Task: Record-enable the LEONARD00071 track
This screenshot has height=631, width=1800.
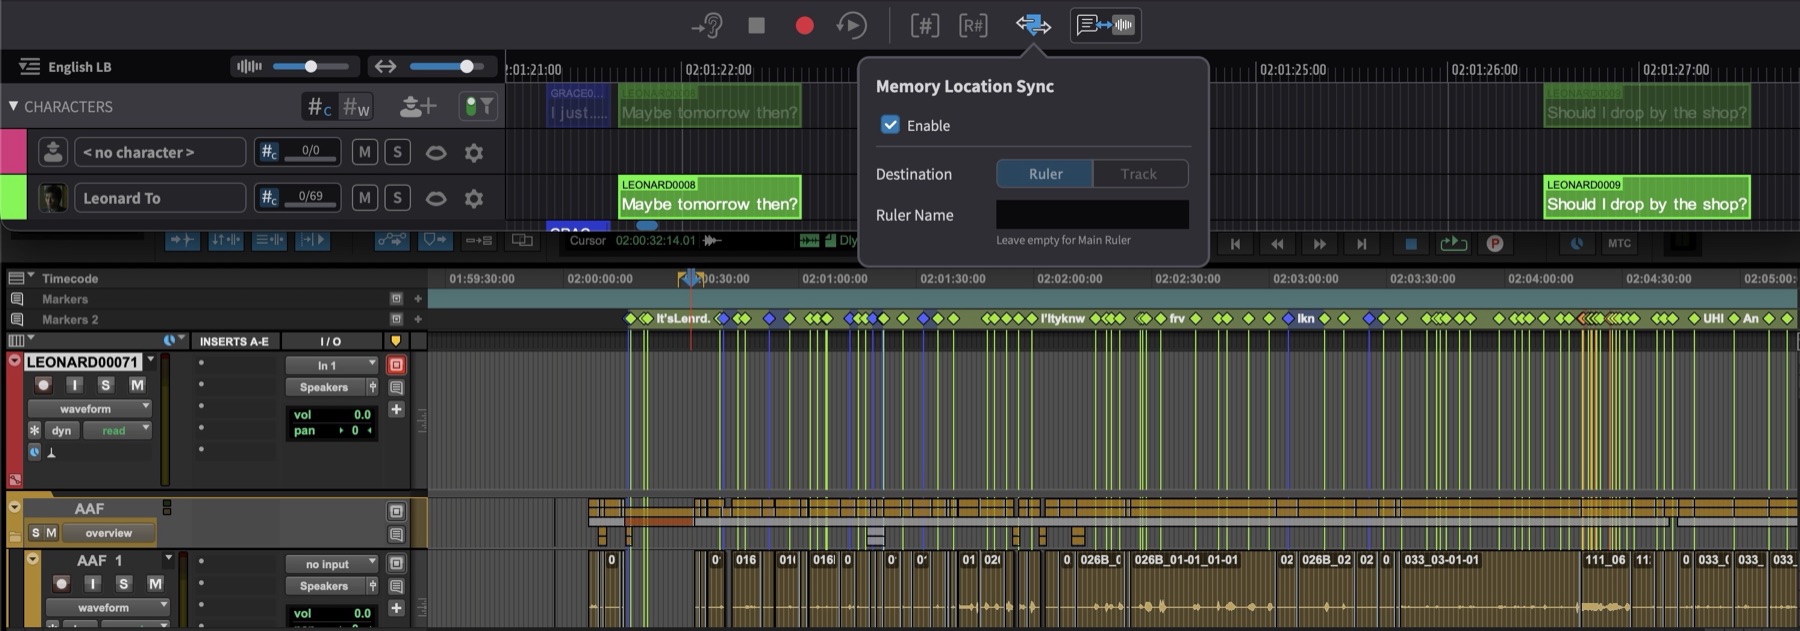Action: coord(43,385)
